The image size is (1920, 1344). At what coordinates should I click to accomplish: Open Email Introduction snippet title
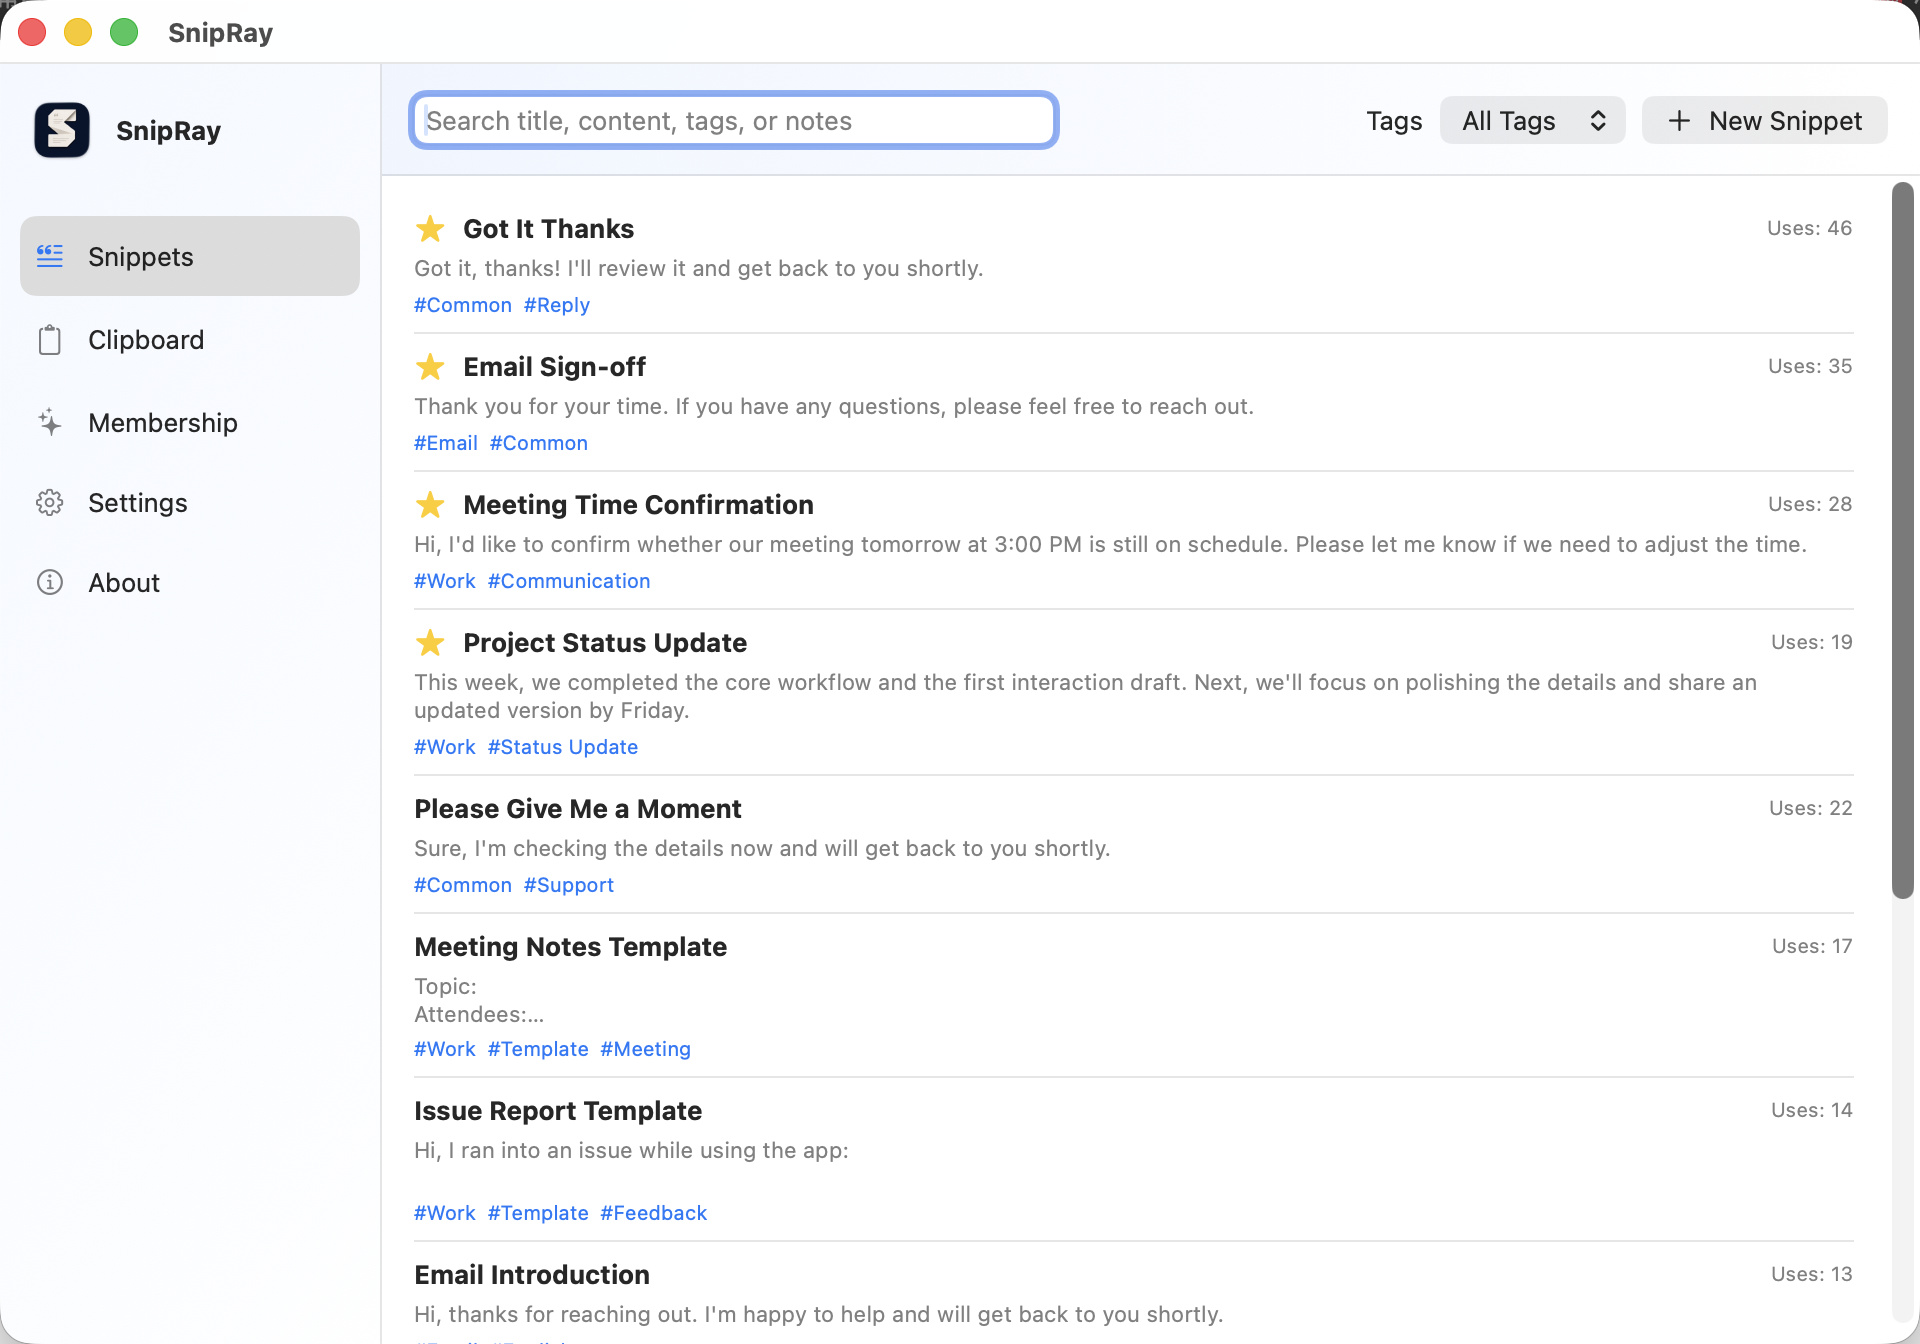(x=532, y=1275)
